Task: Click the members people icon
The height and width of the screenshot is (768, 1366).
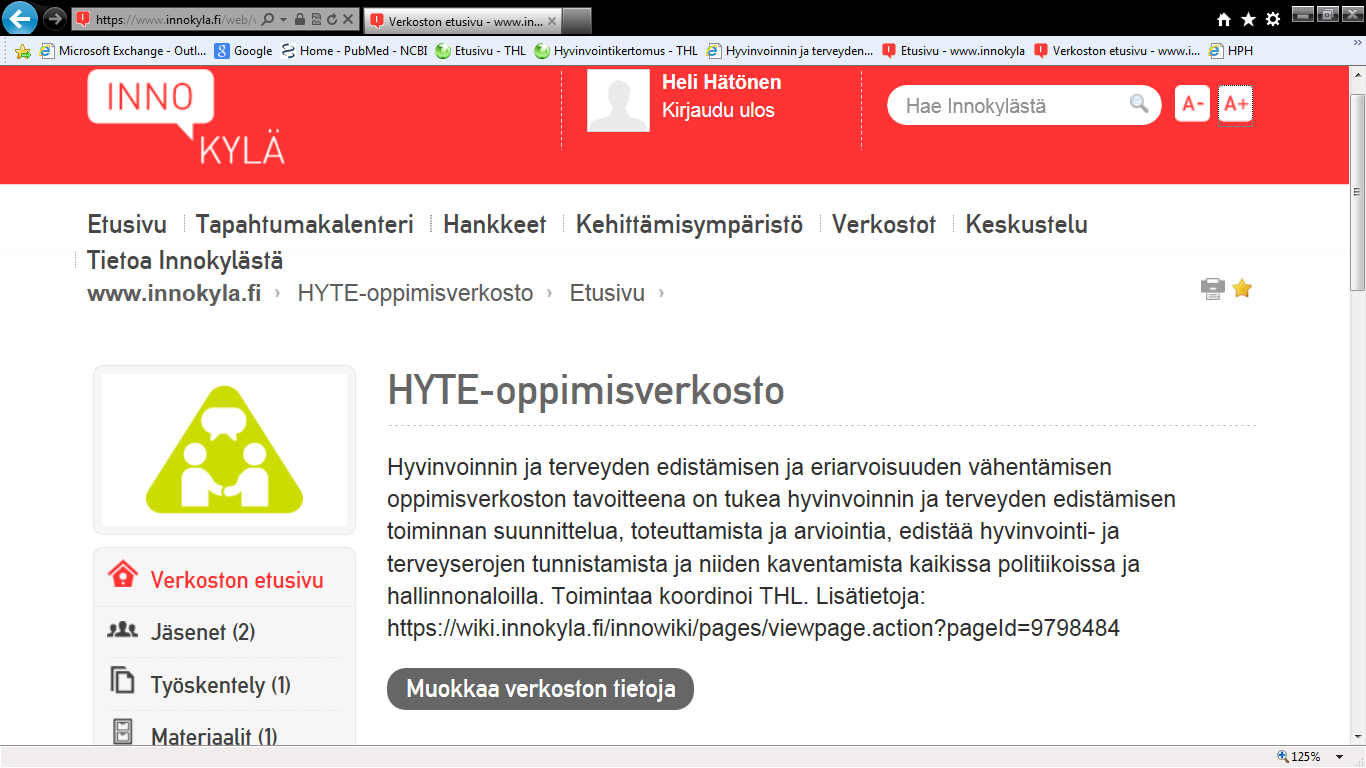Action: pos(122,630)
